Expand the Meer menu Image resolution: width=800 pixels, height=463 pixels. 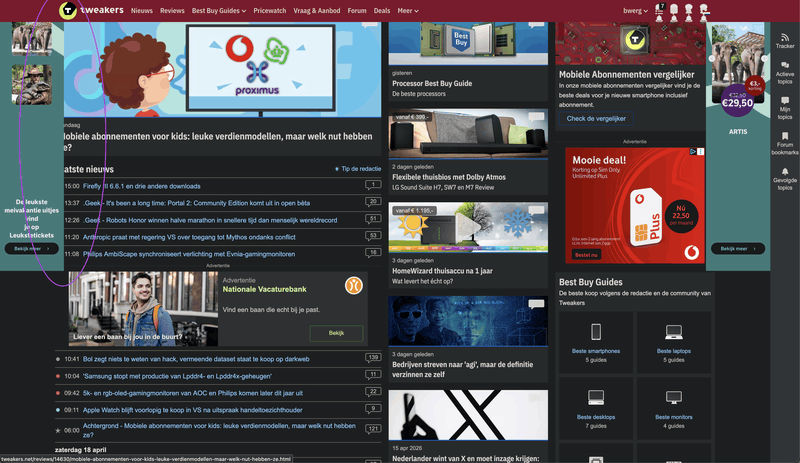coord(408,11)
